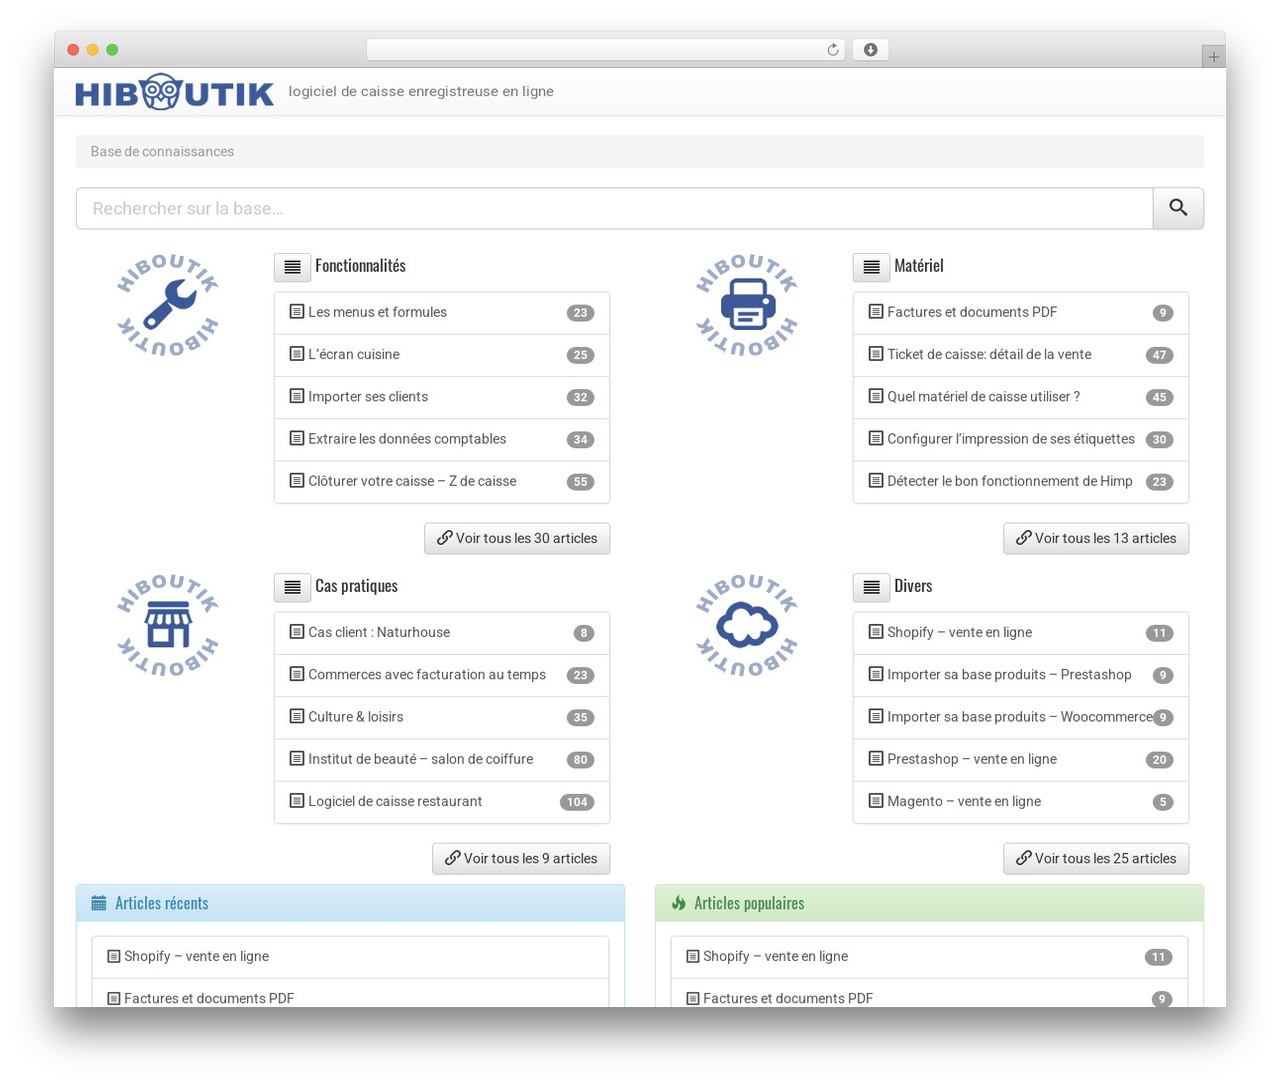Click the list icon beside Cas pratiques

pyautogui.click(x=292, y=587)
